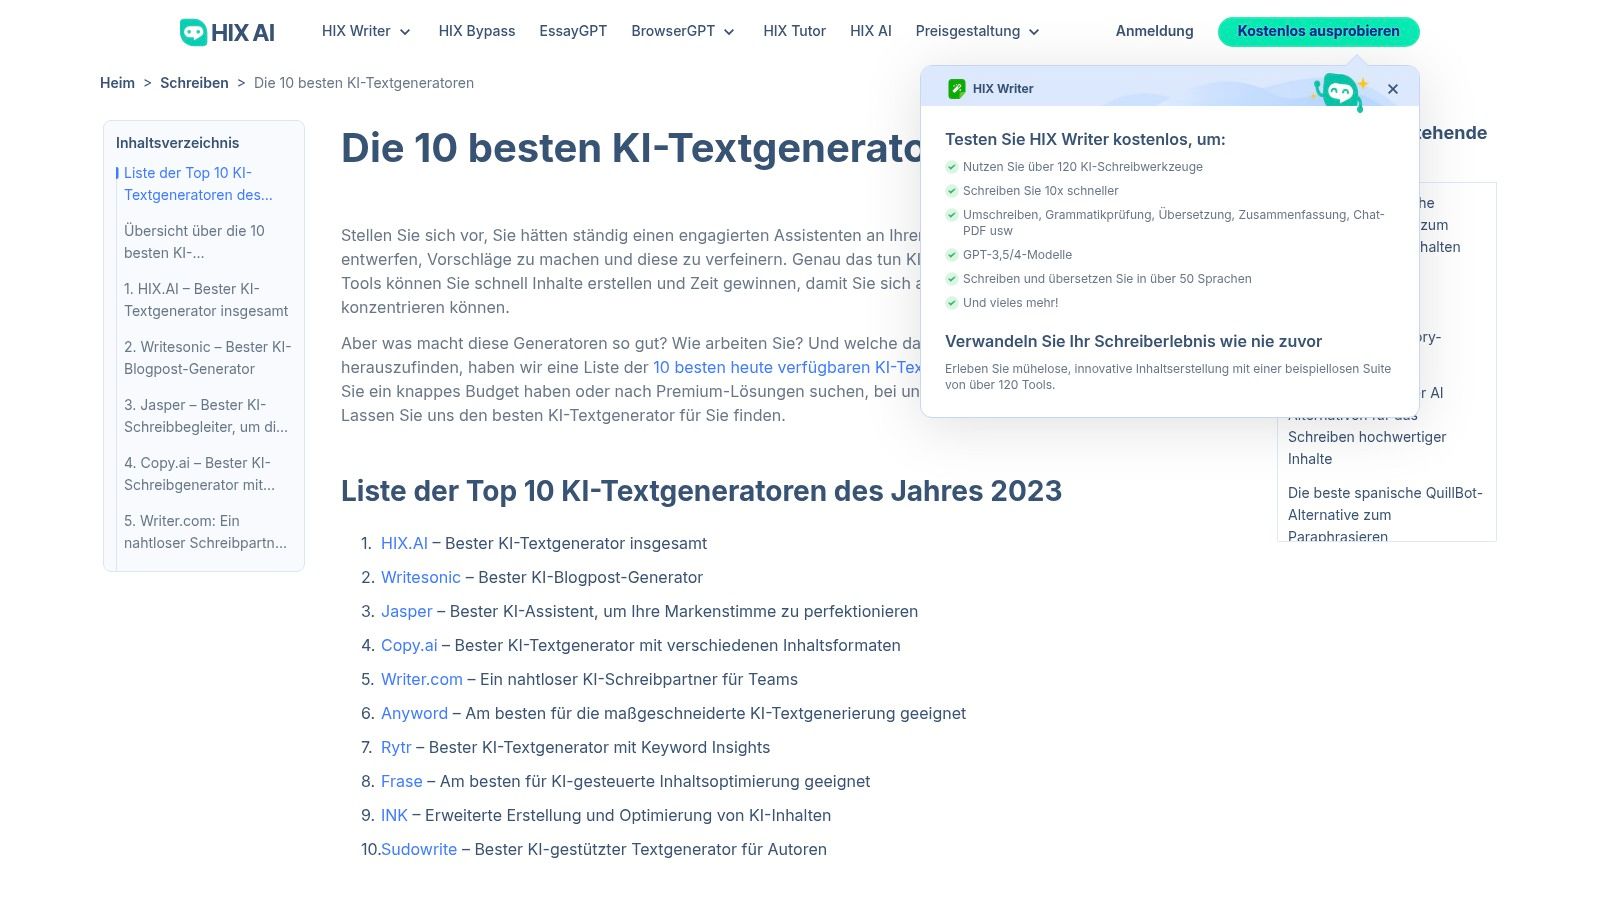Open the Rytr link in the list

(396, 748)
